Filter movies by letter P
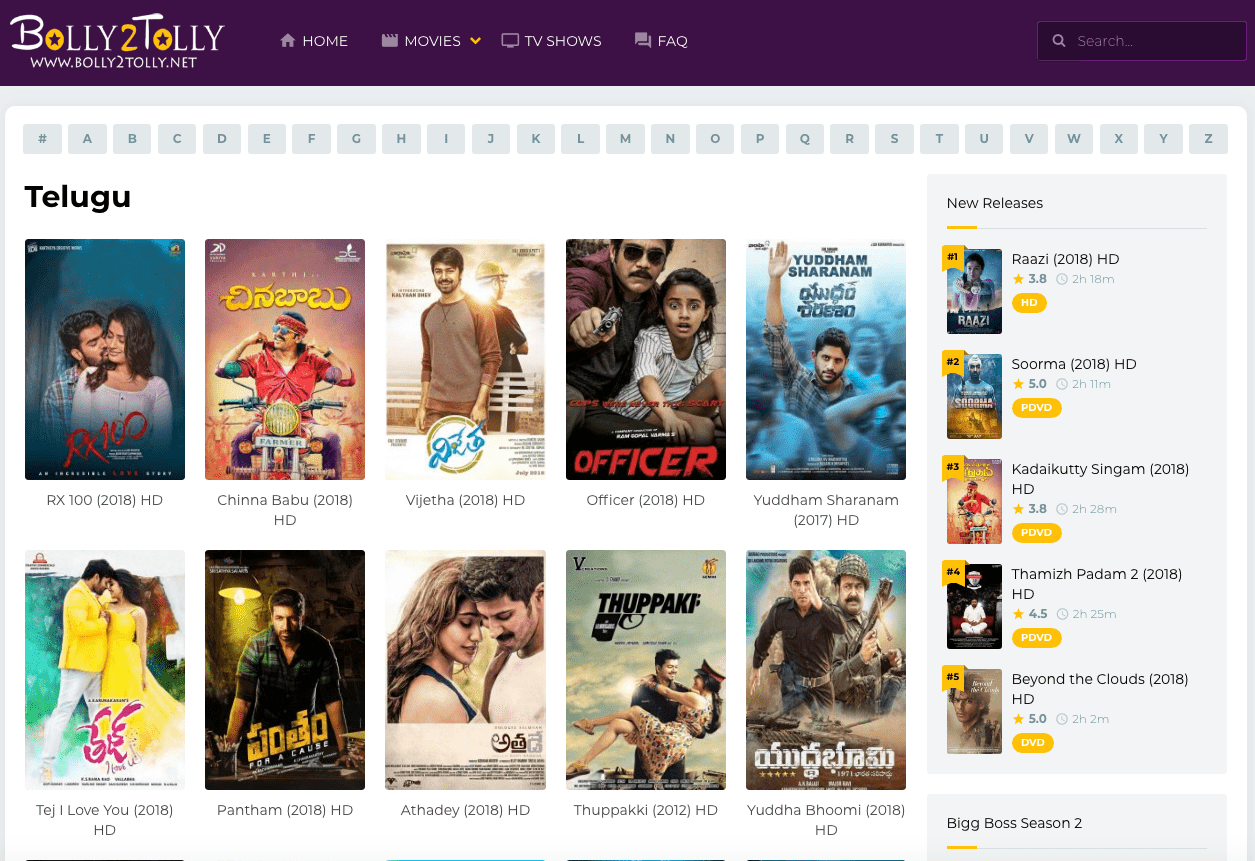1255x861 pixels. (760, 139)
